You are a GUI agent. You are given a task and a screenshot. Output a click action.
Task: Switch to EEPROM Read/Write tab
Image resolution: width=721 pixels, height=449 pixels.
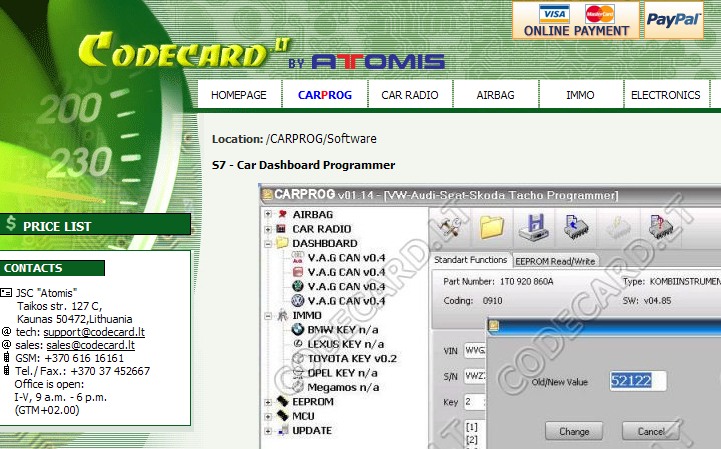tap(555, 260)
